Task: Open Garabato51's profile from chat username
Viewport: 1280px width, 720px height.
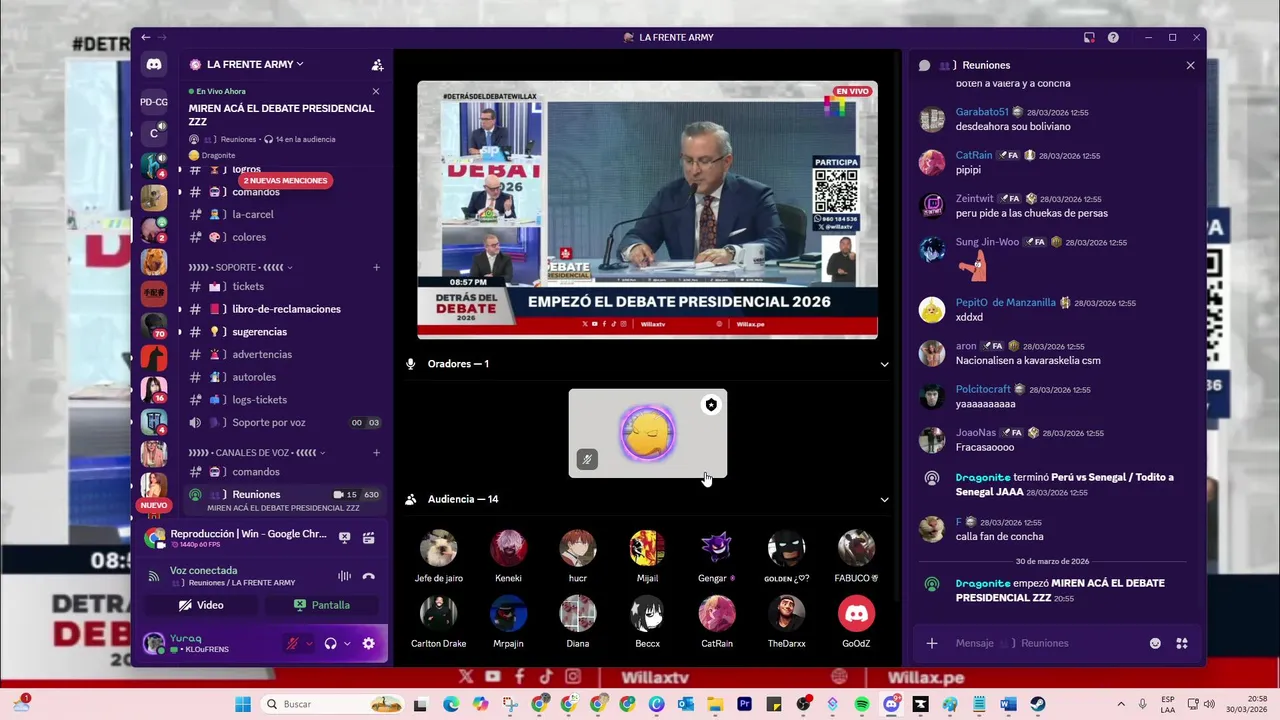Action: [982, 112]
